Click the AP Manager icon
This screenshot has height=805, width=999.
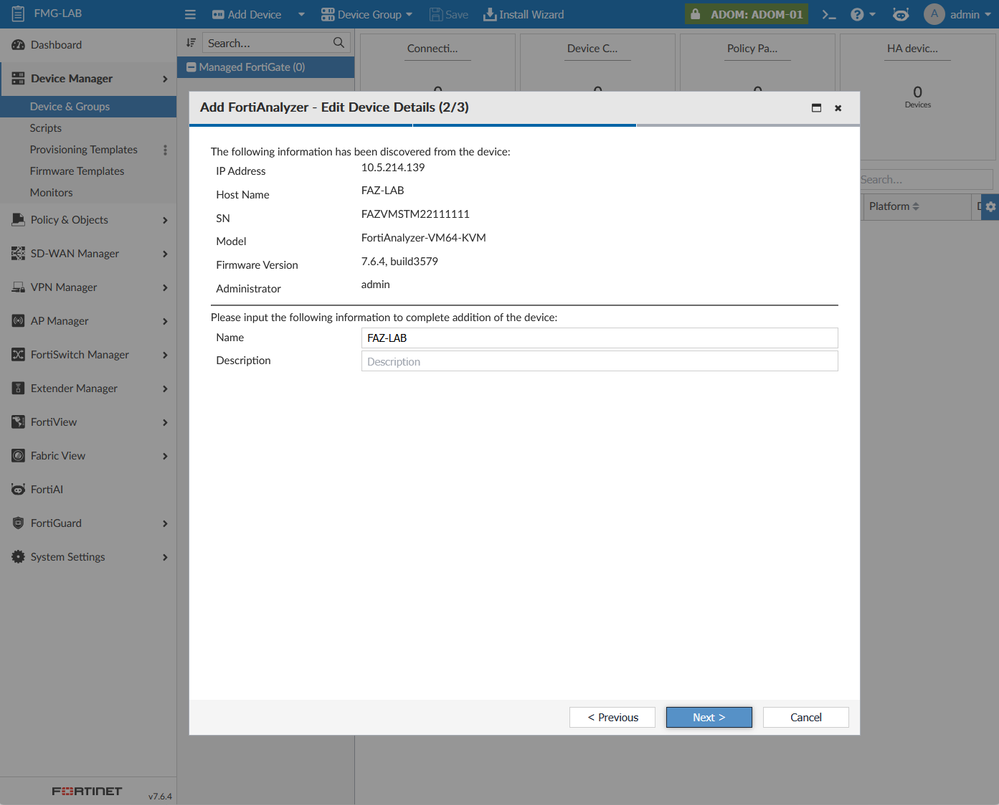(18, 321)
